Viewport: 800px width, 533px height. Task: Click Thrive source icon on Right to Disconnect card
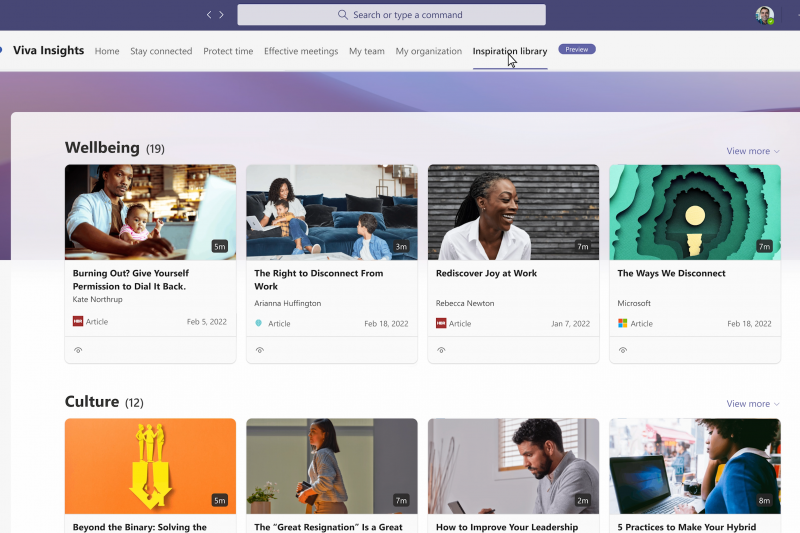tap(259, 323)
